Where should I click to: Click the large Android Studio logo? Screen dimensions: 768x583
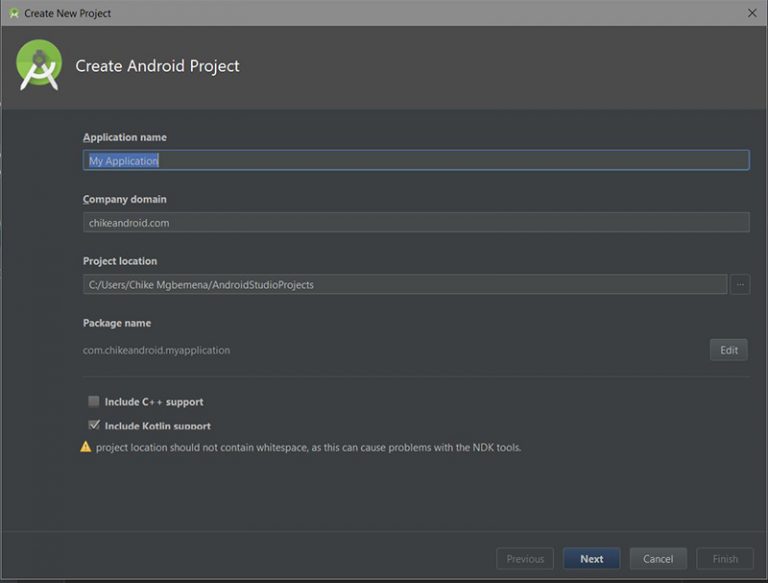point(39,65)
